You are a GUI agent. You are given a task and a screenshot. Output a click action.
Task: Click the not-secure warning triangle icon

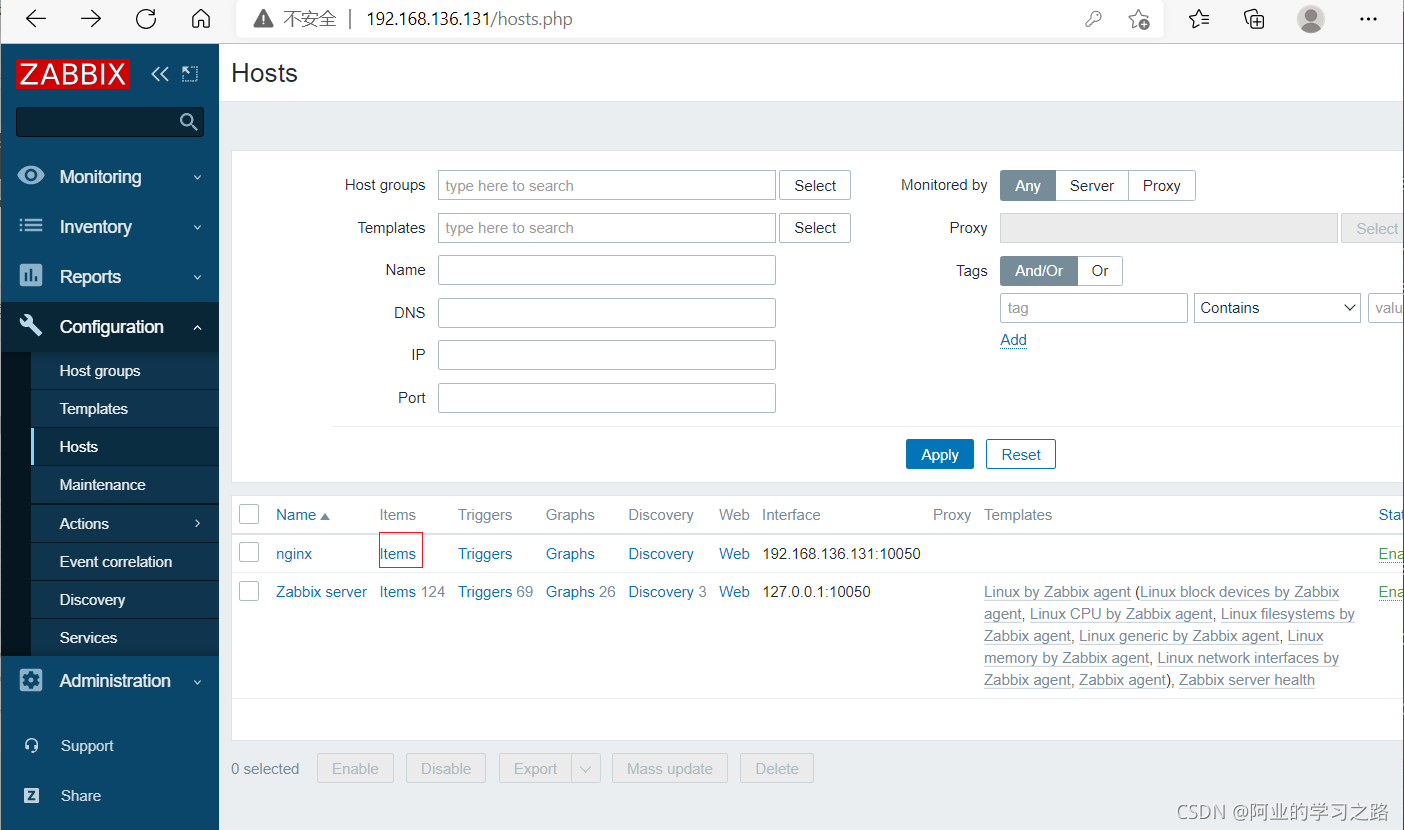tap(263, 19)
